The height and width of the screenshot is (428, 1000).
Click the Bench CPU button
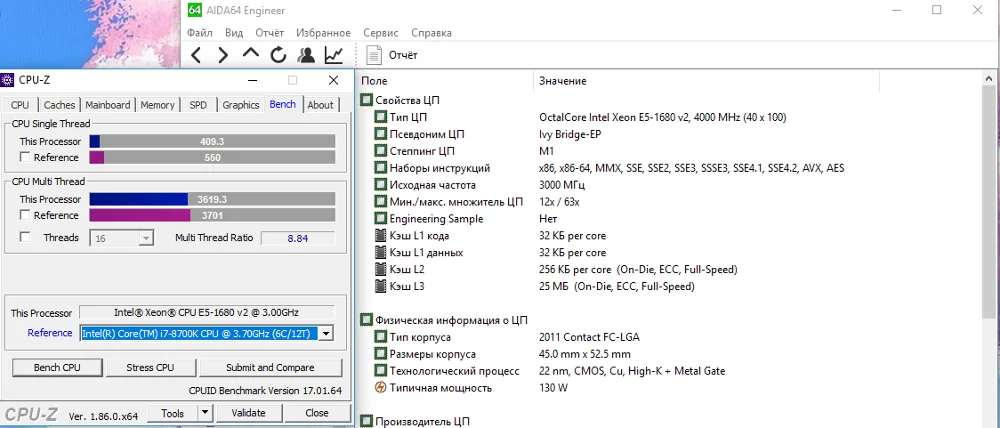point(57,367)
